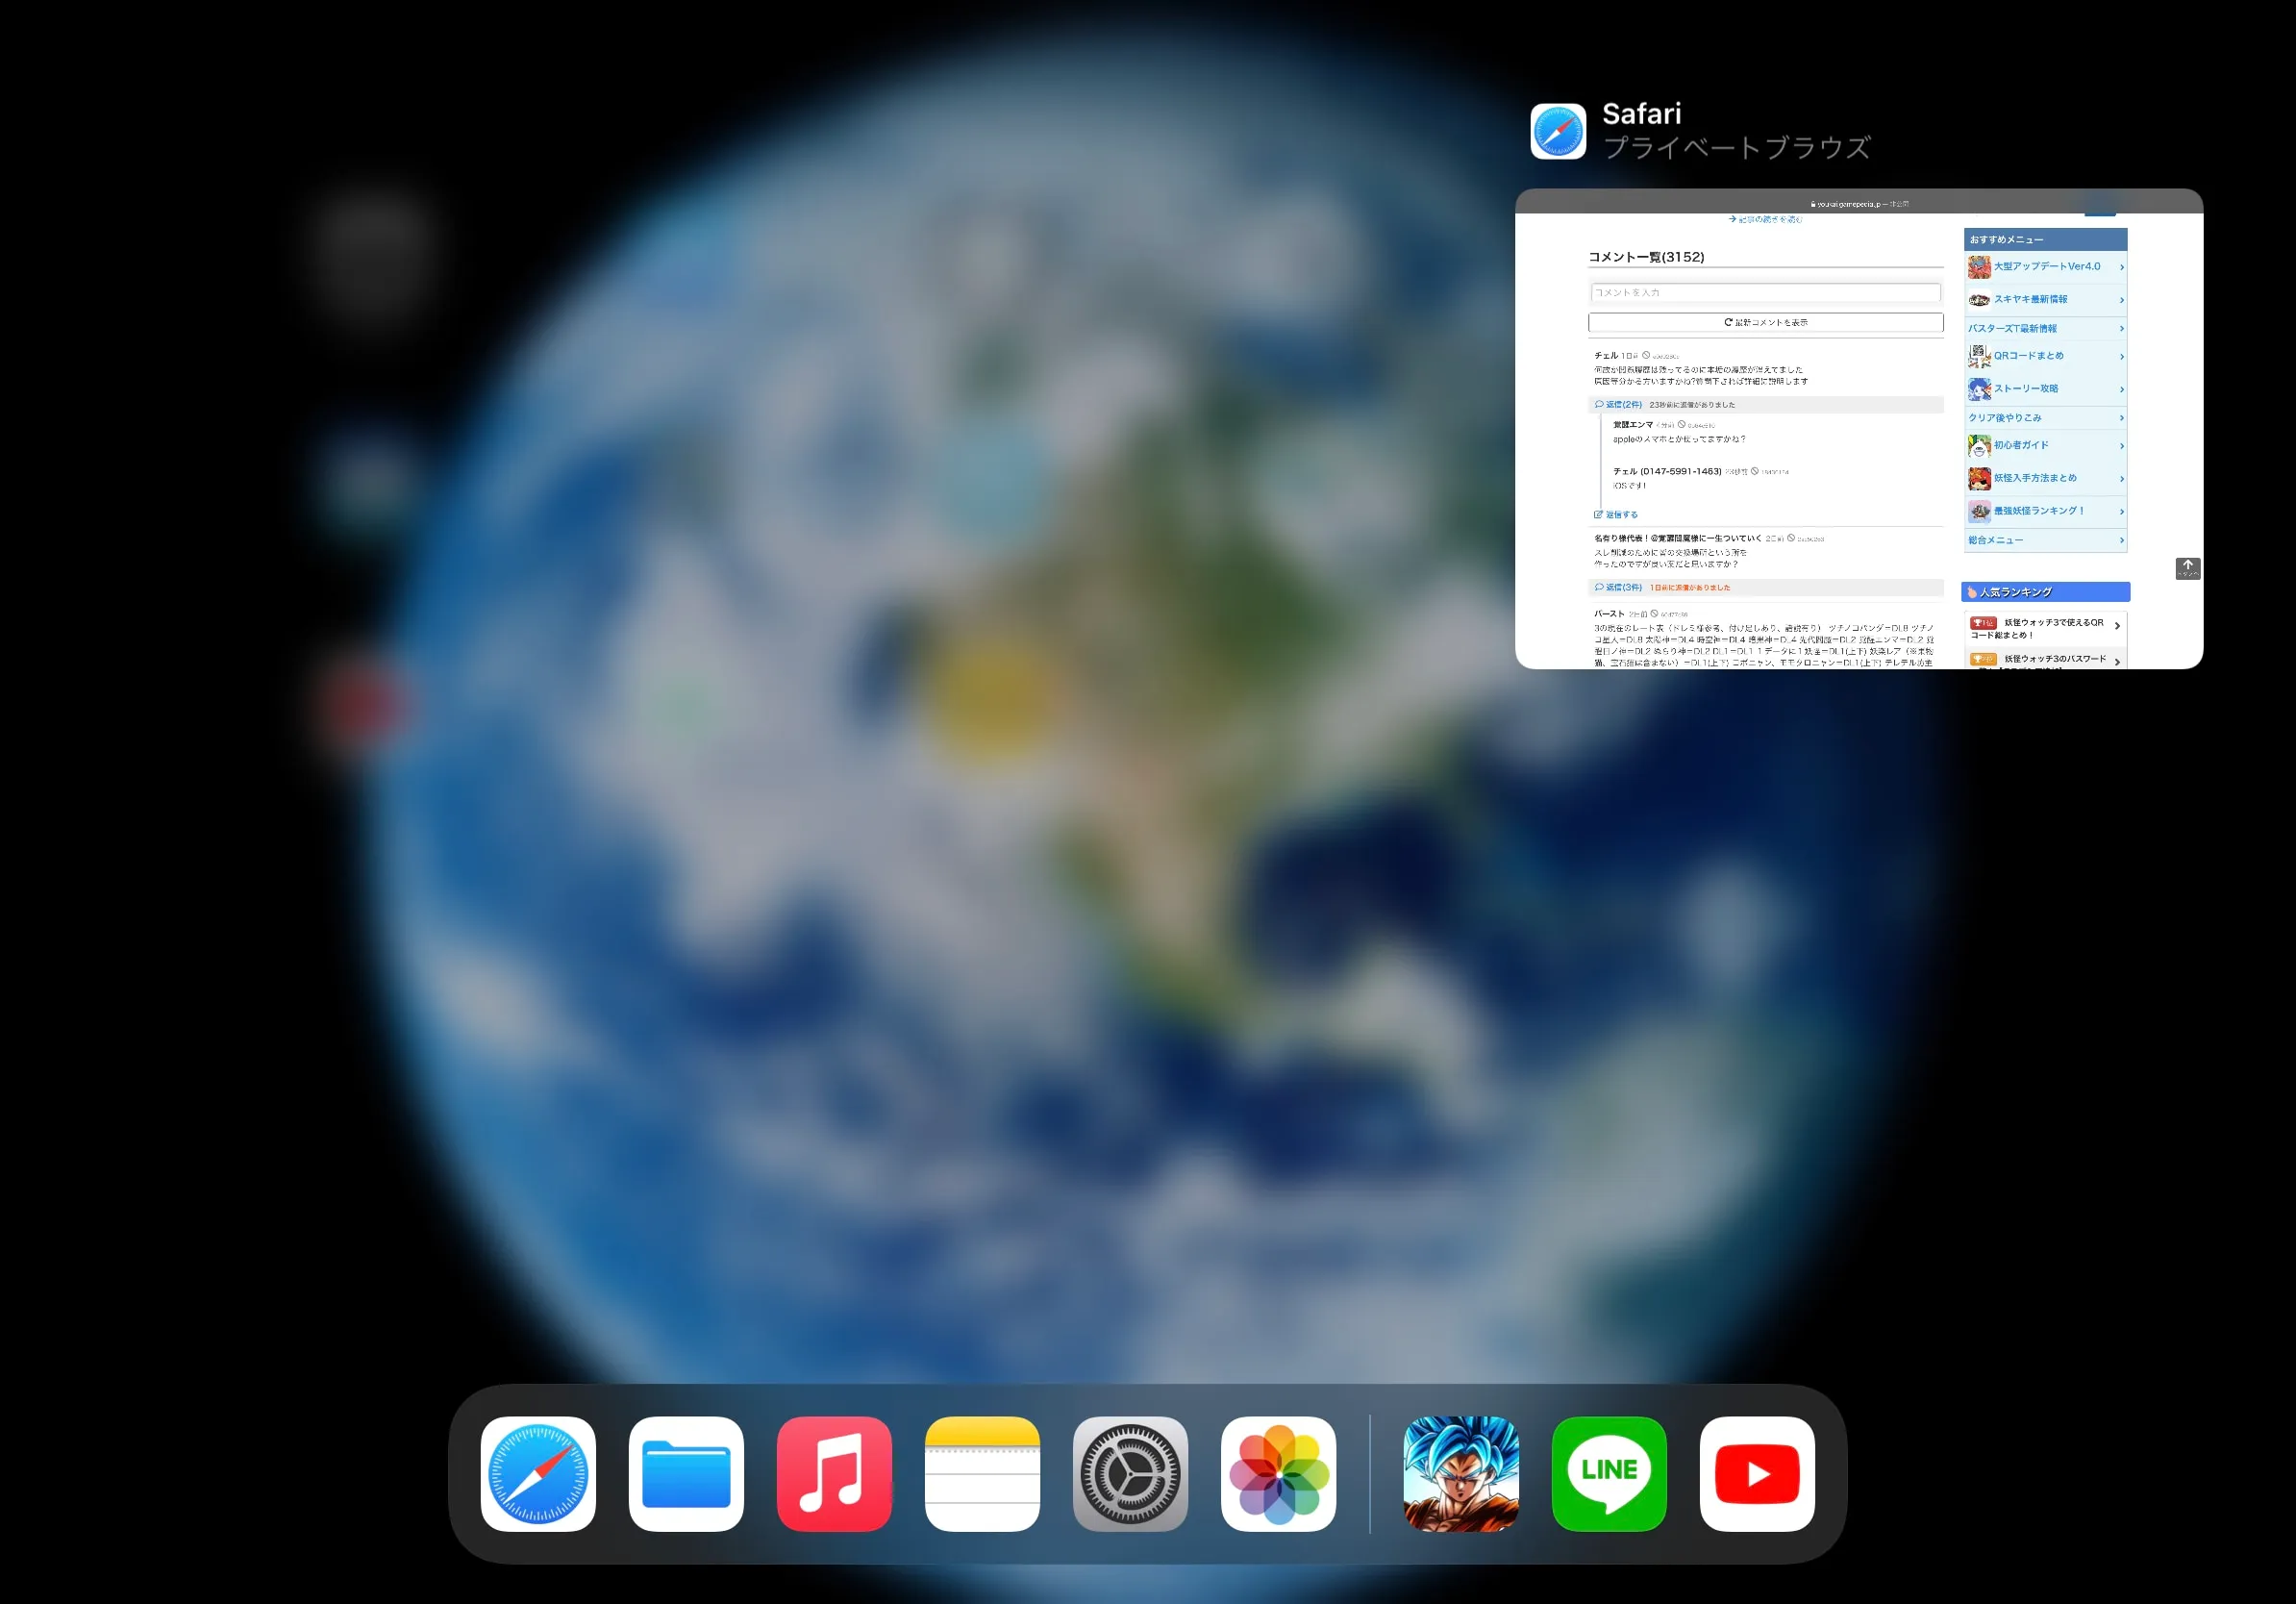Click the 初心者ガイド character icon
This screenshot has height=1604, width=2296.
point(1978,446)
